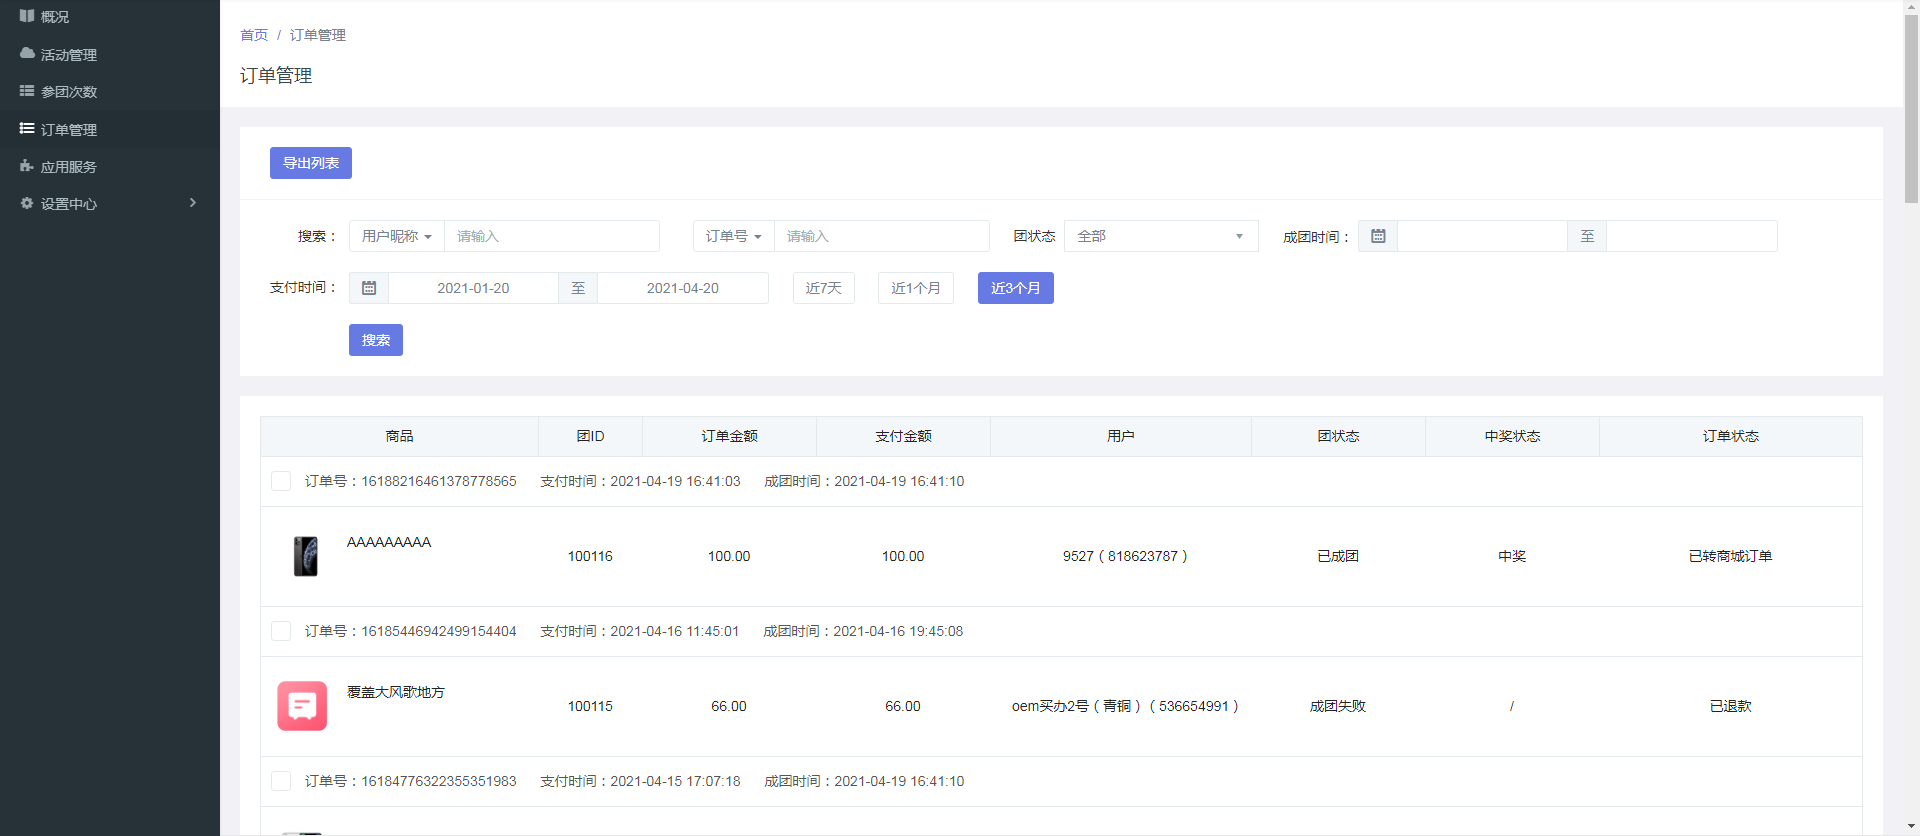Click the 订单管理 list icon in sidebar
Image resolution: width=1920 pixels, height=836 pixels.
coord(27,129)
